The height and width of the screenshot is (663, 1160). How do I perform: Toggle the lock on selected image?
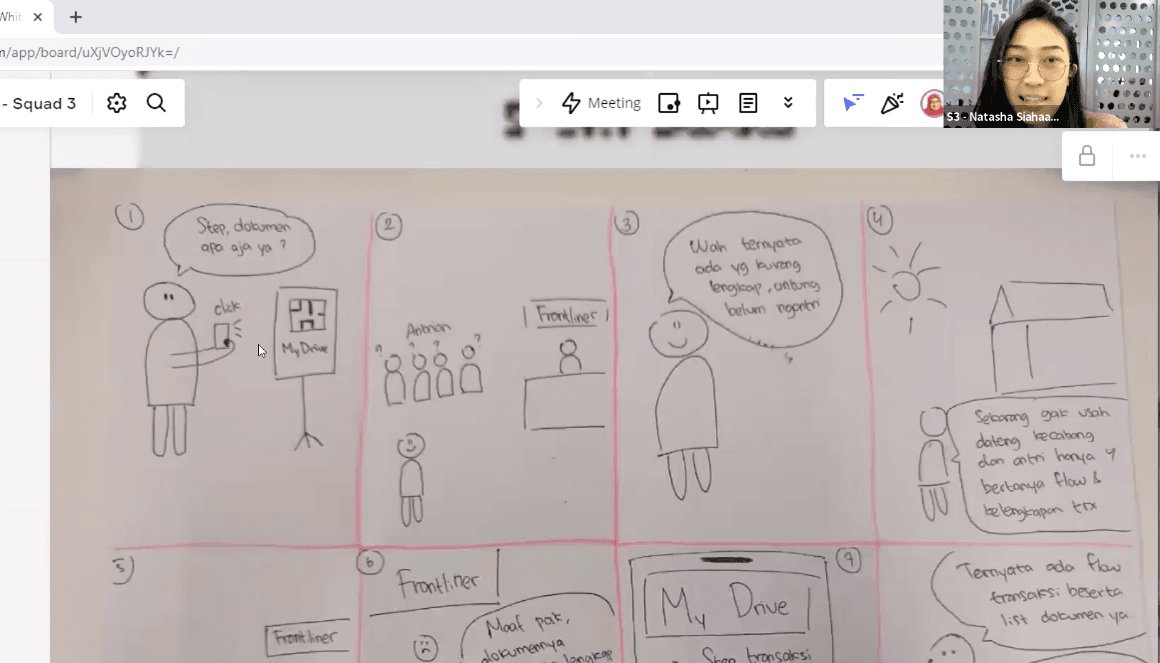coord(1087,156)
